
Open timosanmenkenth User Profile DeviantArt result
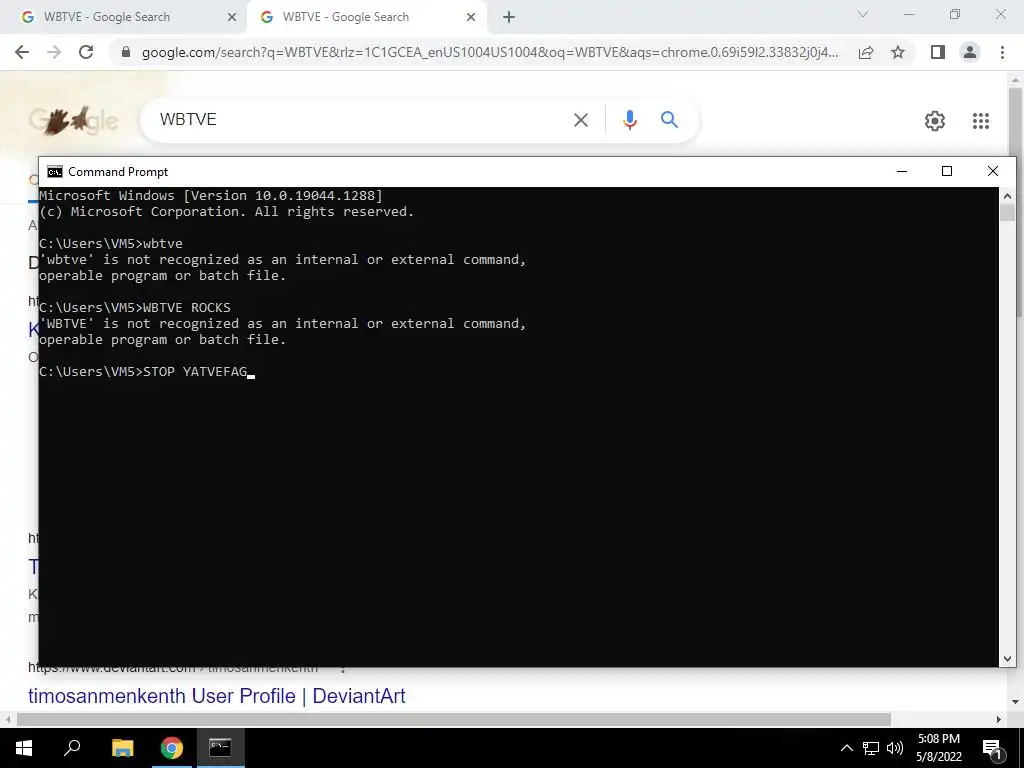(x=217, y=696)
